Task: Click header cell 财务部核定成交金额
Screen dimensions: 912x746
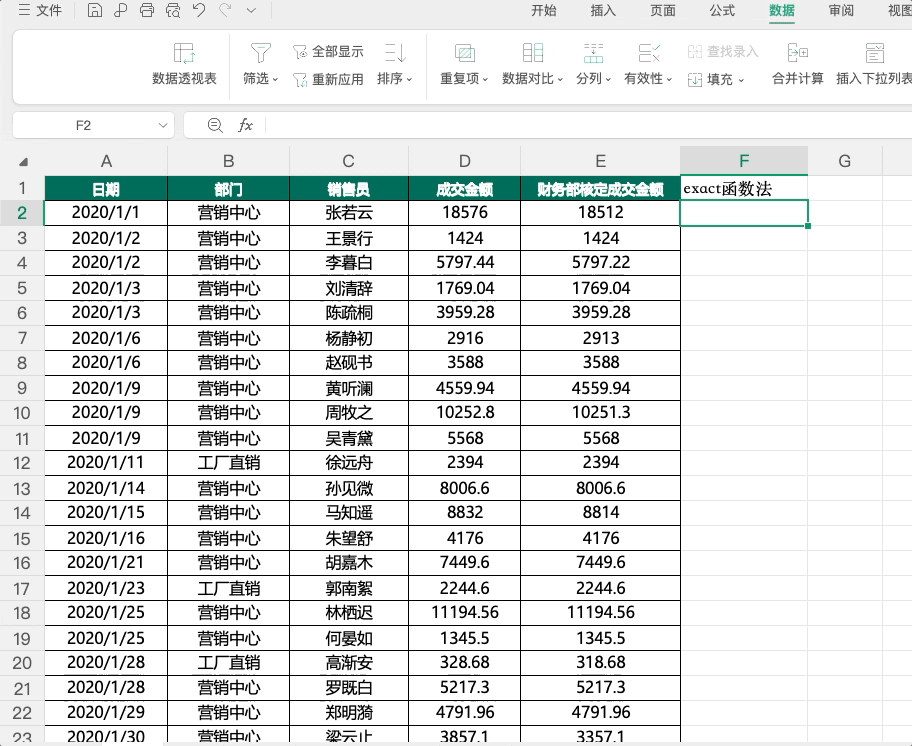Action: [x=600, y=188]
